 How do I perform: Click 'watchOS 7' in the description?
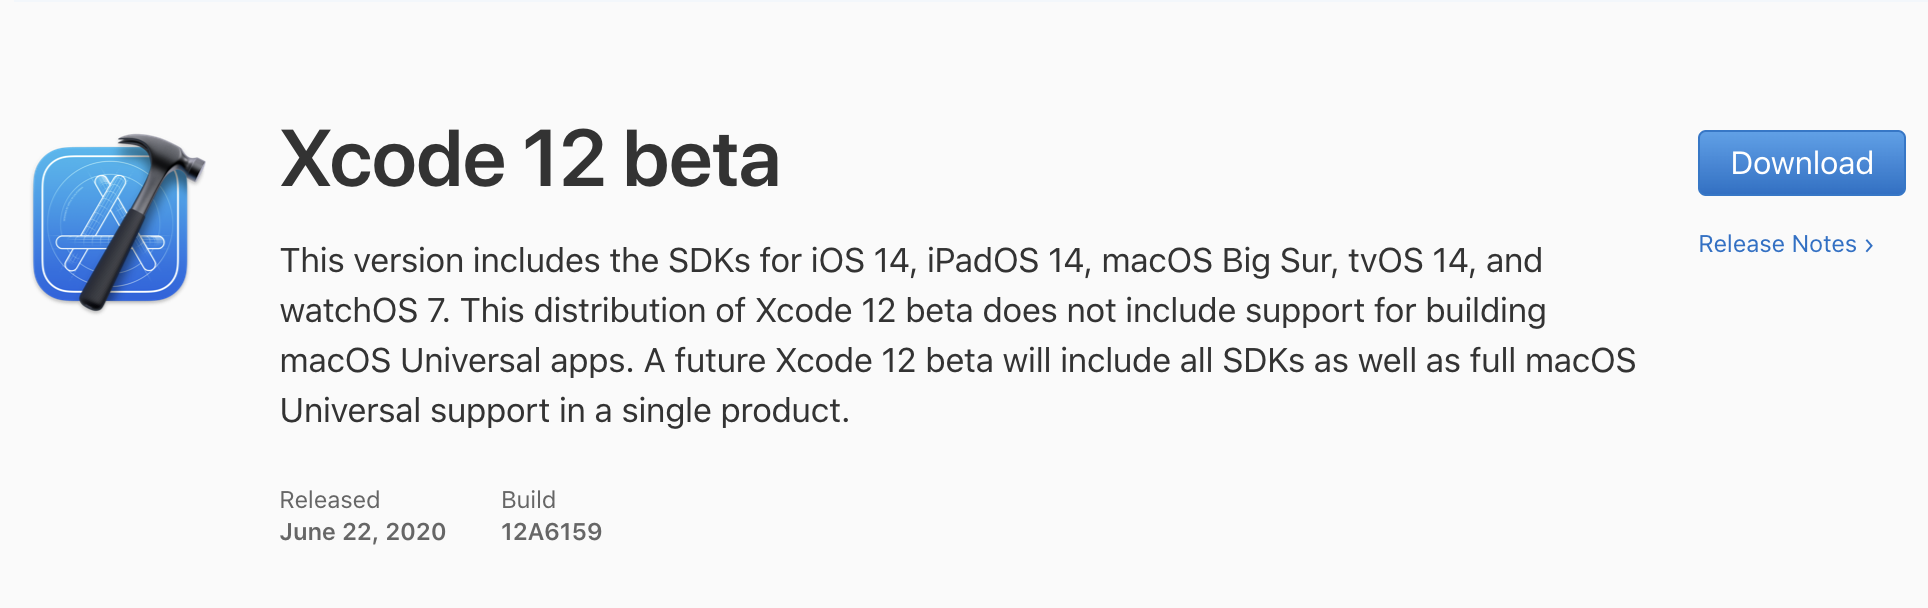[362, 311]
